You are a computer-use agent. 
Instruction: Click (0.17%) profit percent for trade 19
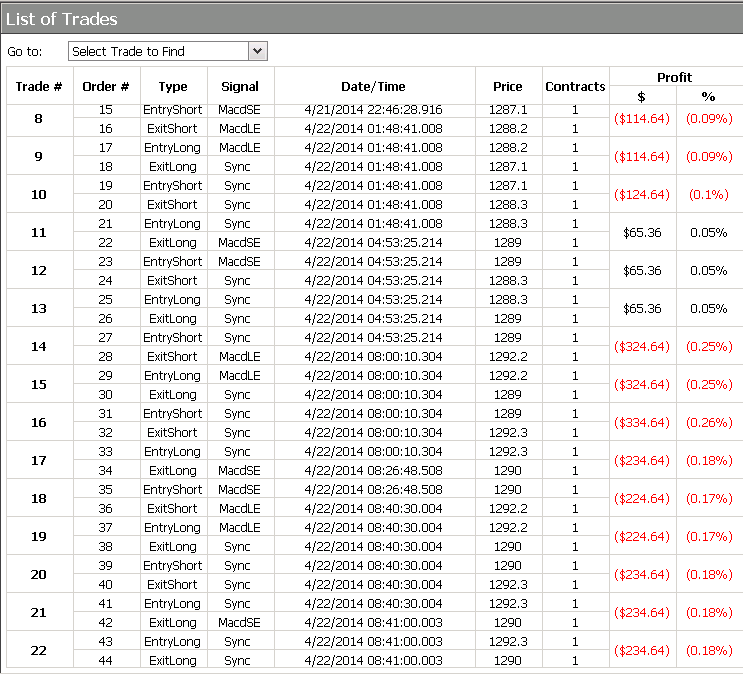709,537
